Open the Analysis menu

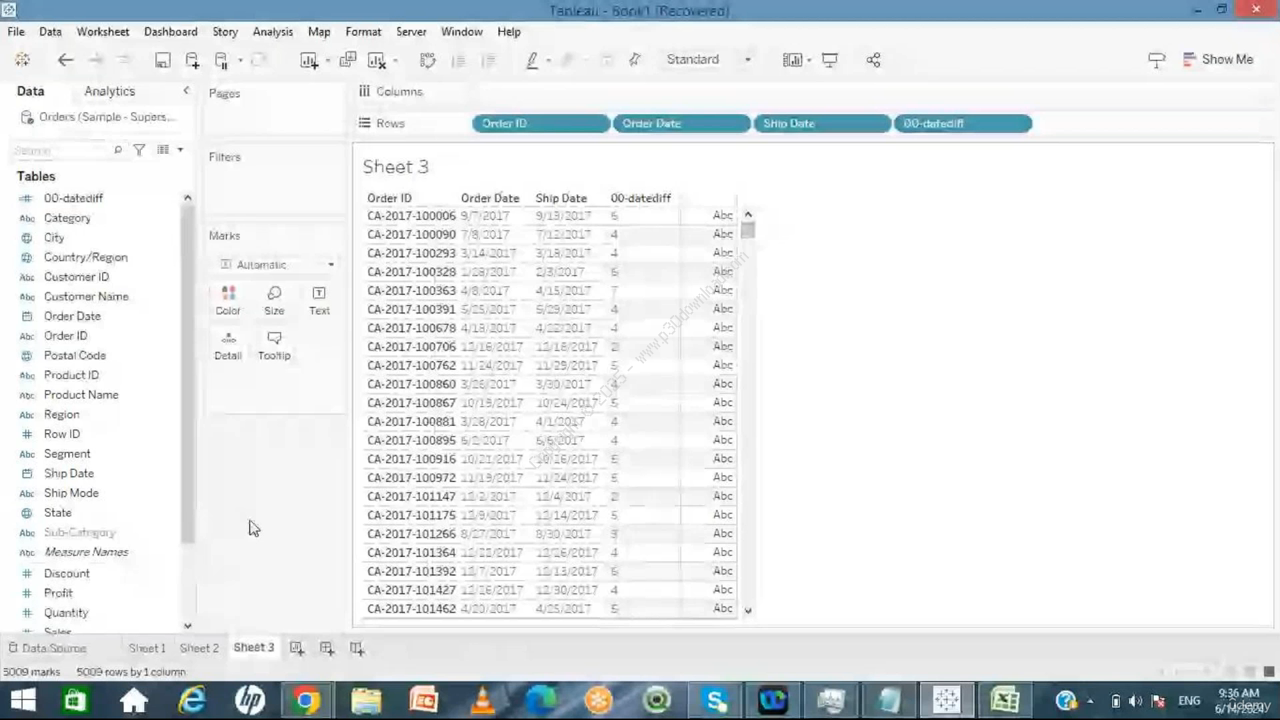tap(273, 32)
